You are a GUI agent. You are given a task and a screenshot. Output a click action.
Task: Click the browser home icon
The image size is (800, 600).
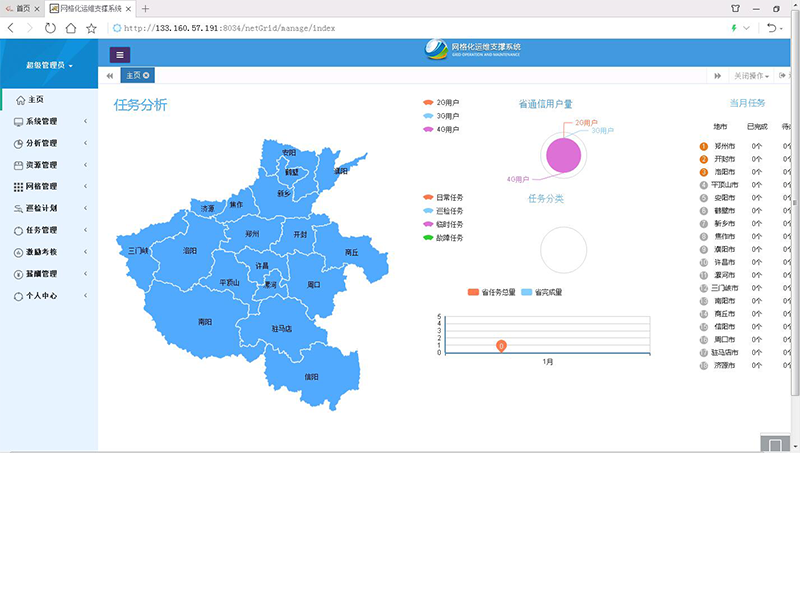pos(71,28)
